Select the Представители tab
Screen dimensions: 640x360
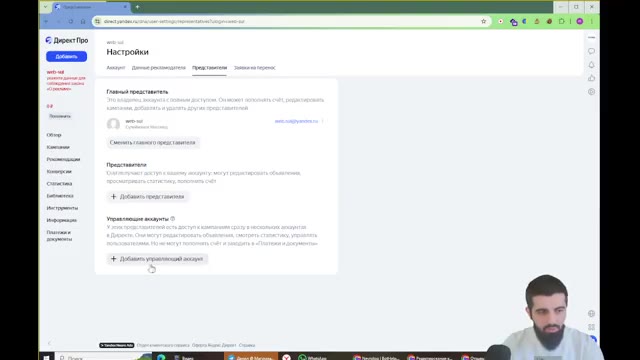(209, 68)
